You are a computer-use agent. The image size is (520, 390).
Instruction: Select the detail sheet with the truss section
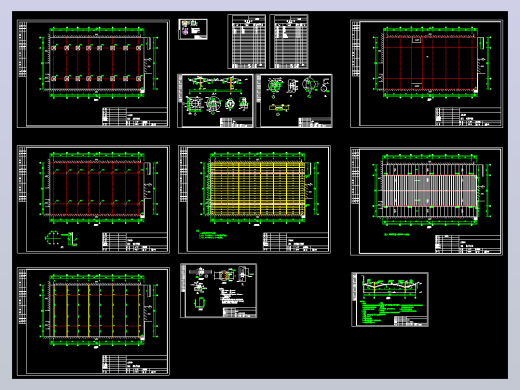point(215,101)
